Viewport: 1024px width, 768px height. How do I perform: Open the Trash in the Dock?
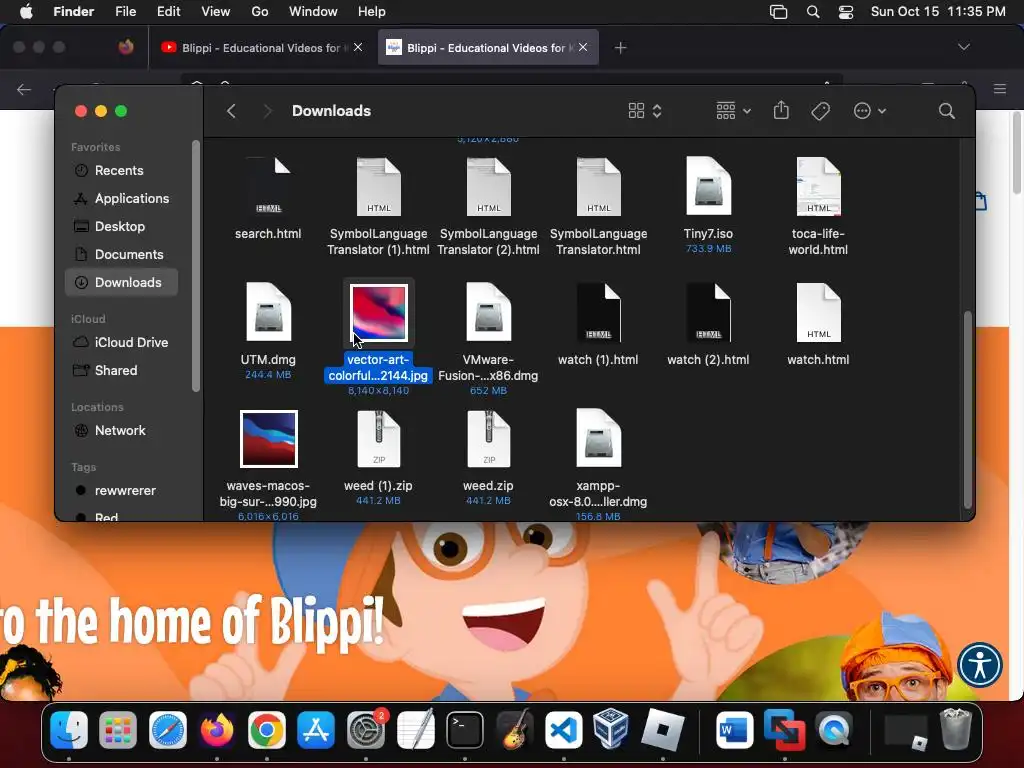coord(955,729)
